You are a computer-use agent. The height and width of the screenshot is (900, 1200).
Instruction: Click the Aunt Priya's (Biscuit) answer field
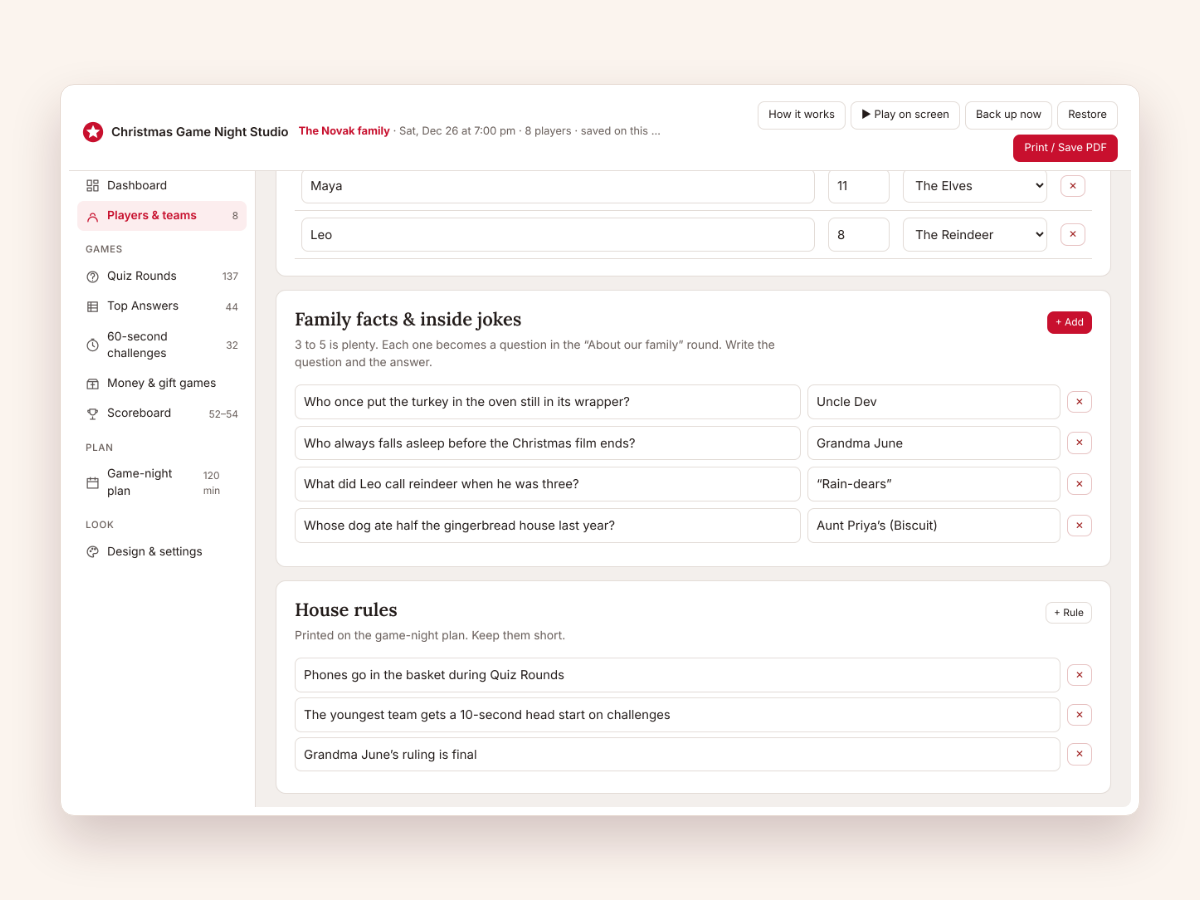(x=934, y=526)
